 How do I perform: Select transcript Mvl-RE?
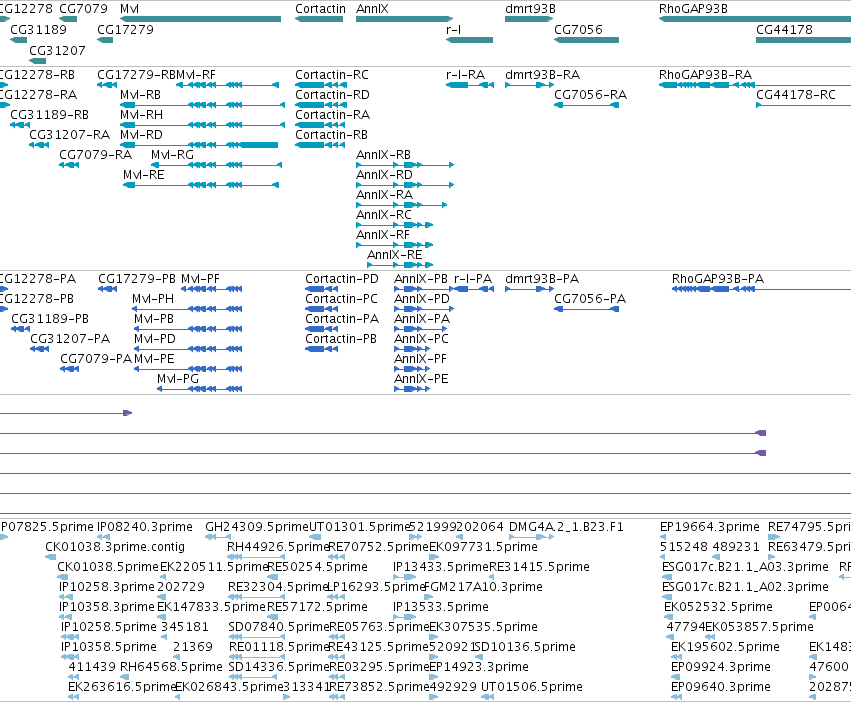click(144, 175)
